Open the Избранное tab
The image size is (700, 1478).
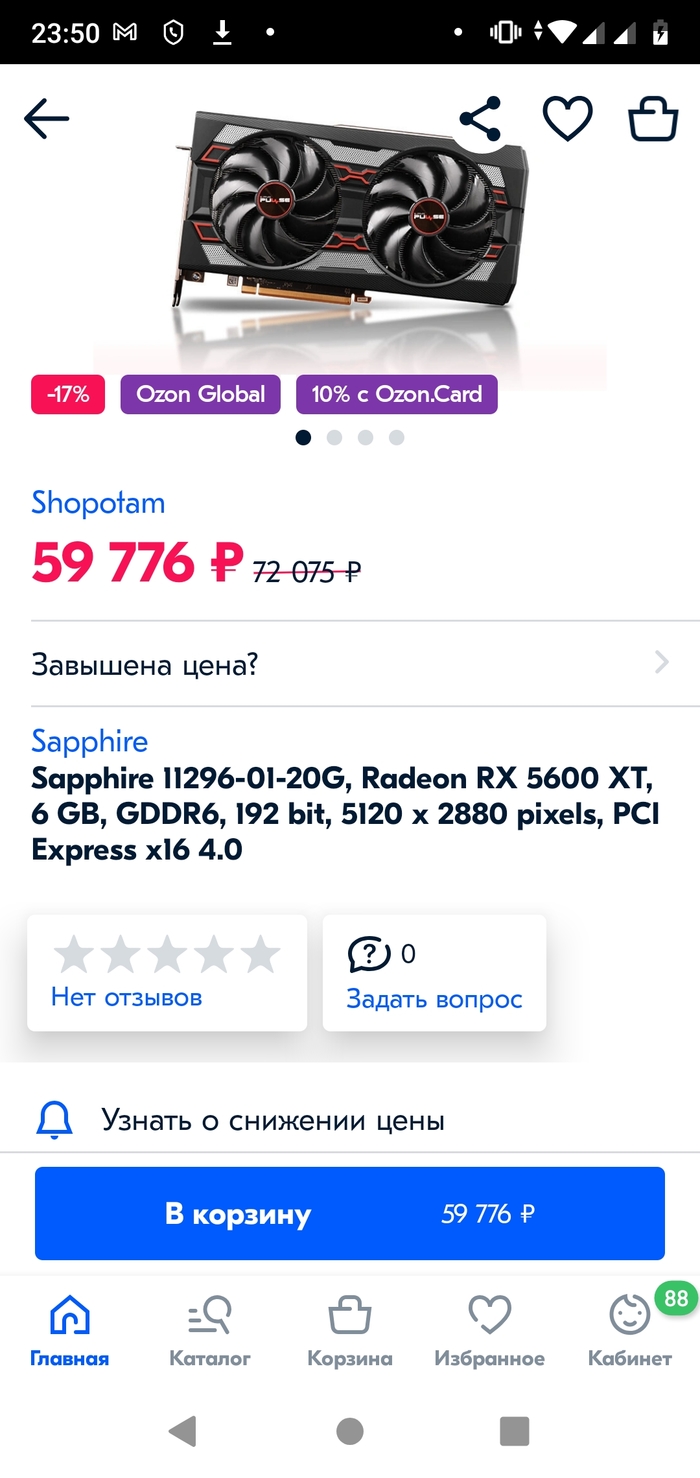point(489,1331)
